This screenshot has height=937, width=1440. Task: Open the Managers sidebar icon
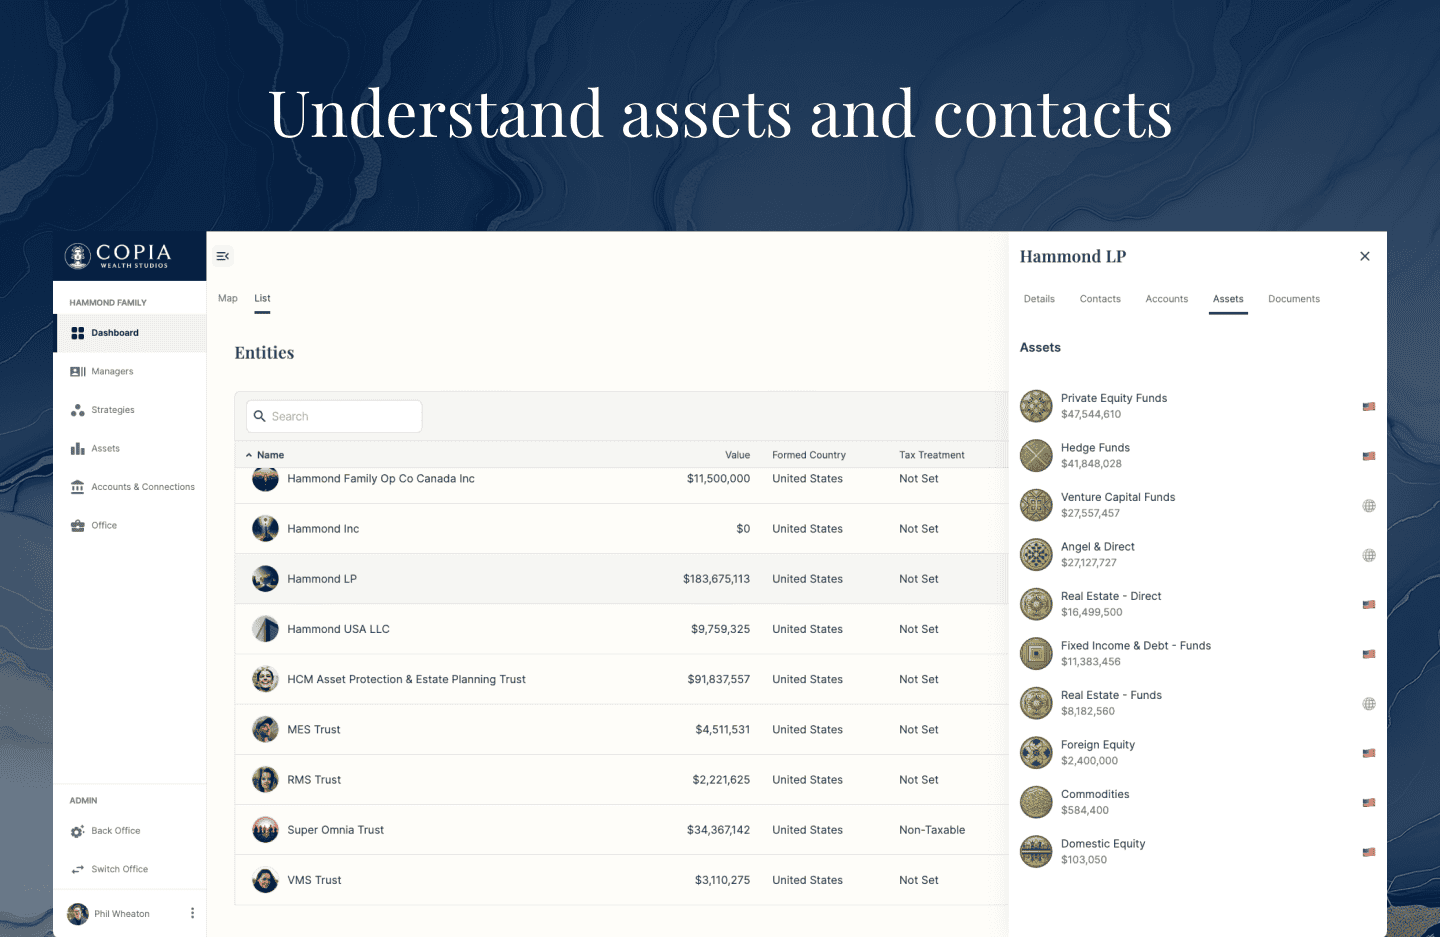[x=78, y=372]
